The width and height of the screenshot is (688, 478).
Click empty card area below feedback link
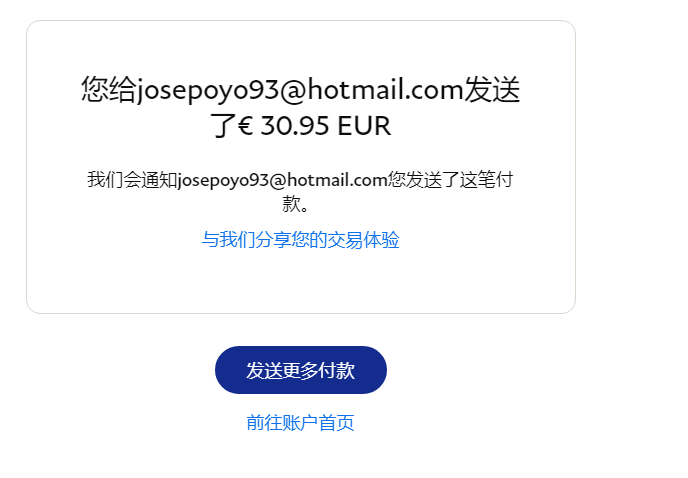[301, 283]
